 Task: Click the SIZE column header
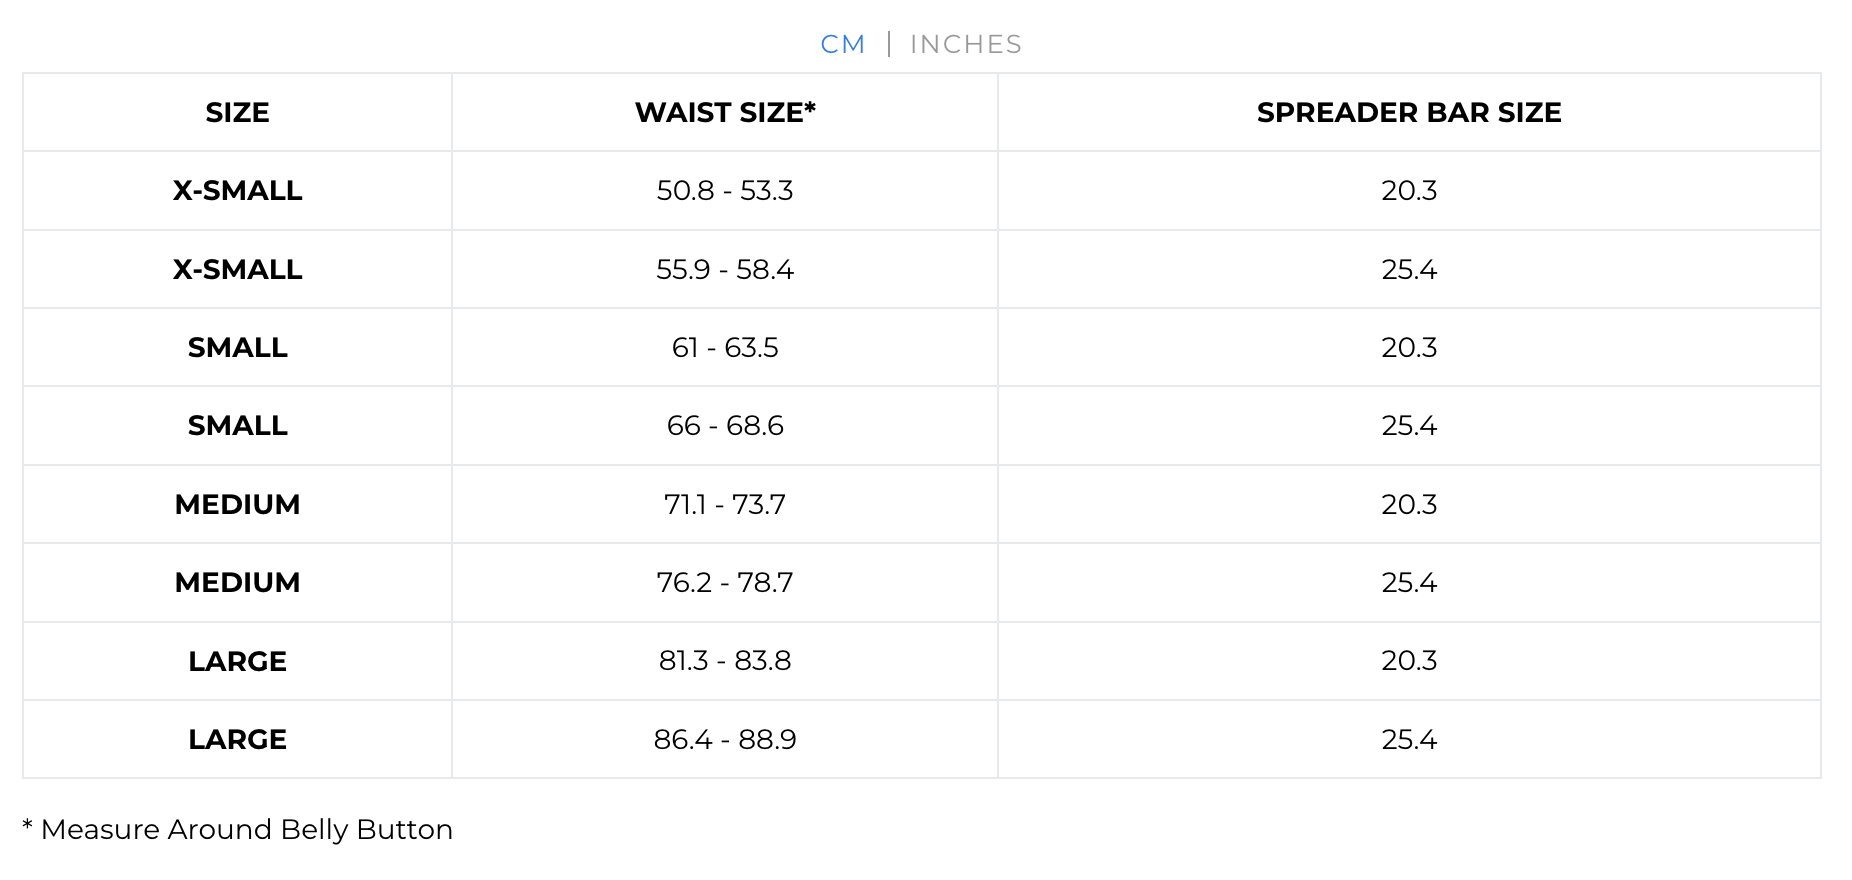(x=238, y=112)
